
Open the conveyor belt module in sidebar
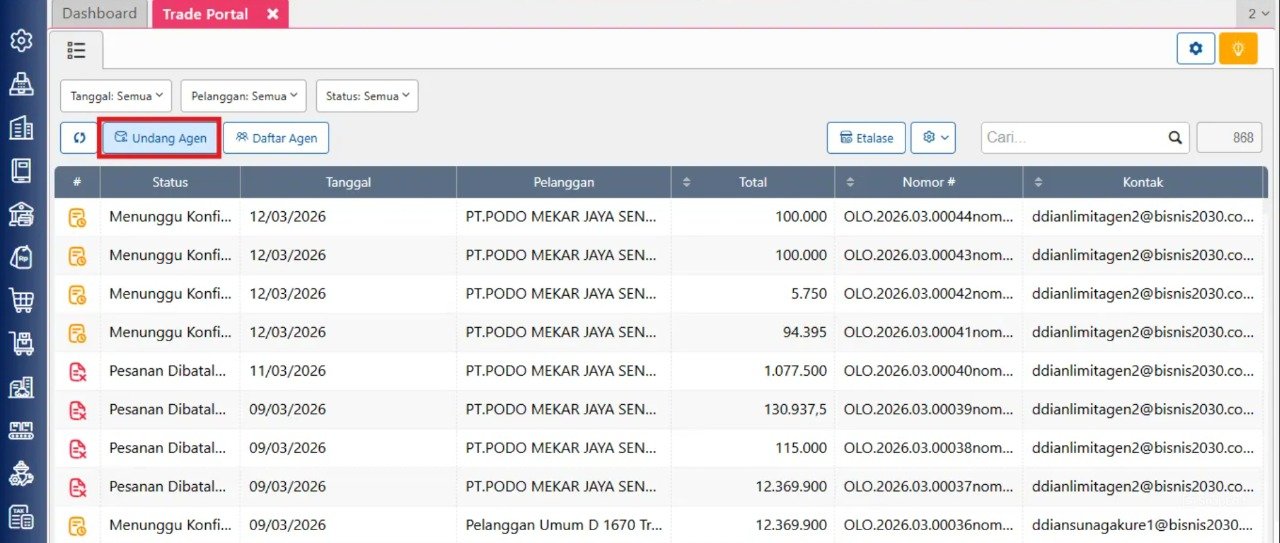click(x=21, y=430)
